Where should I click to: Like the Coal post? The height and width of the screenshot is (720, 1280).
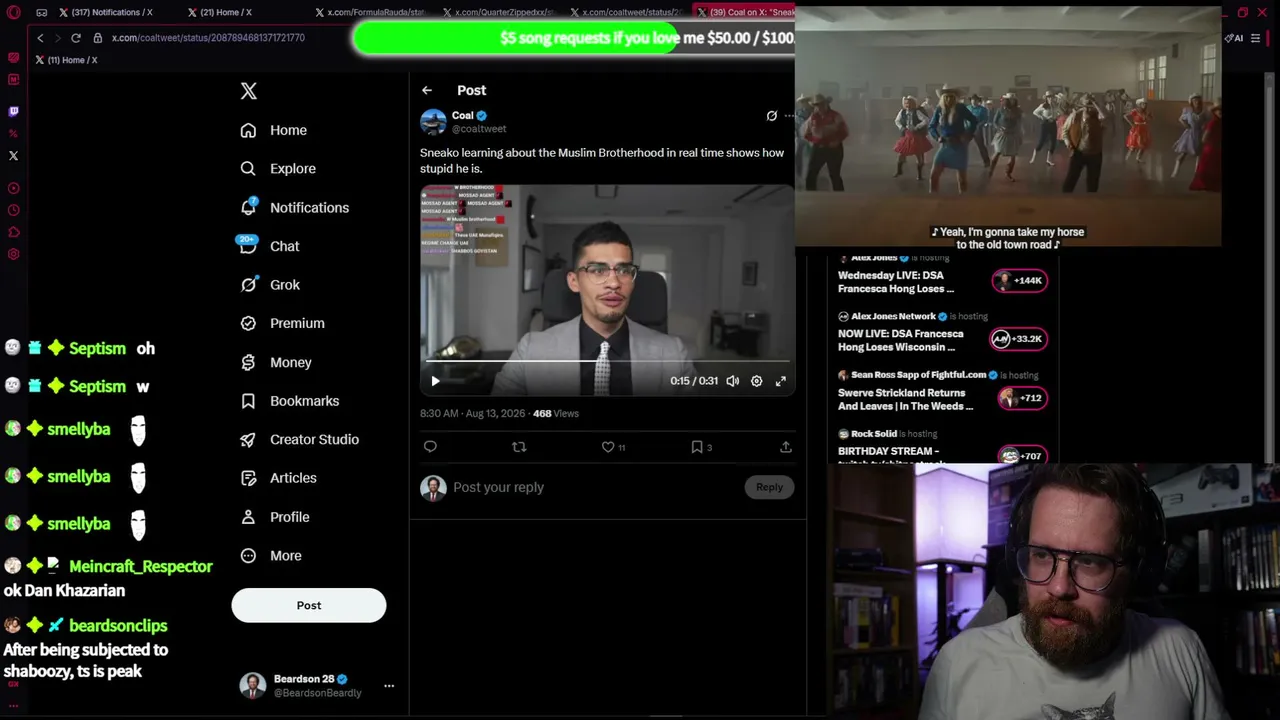click(x=608, y=447)
